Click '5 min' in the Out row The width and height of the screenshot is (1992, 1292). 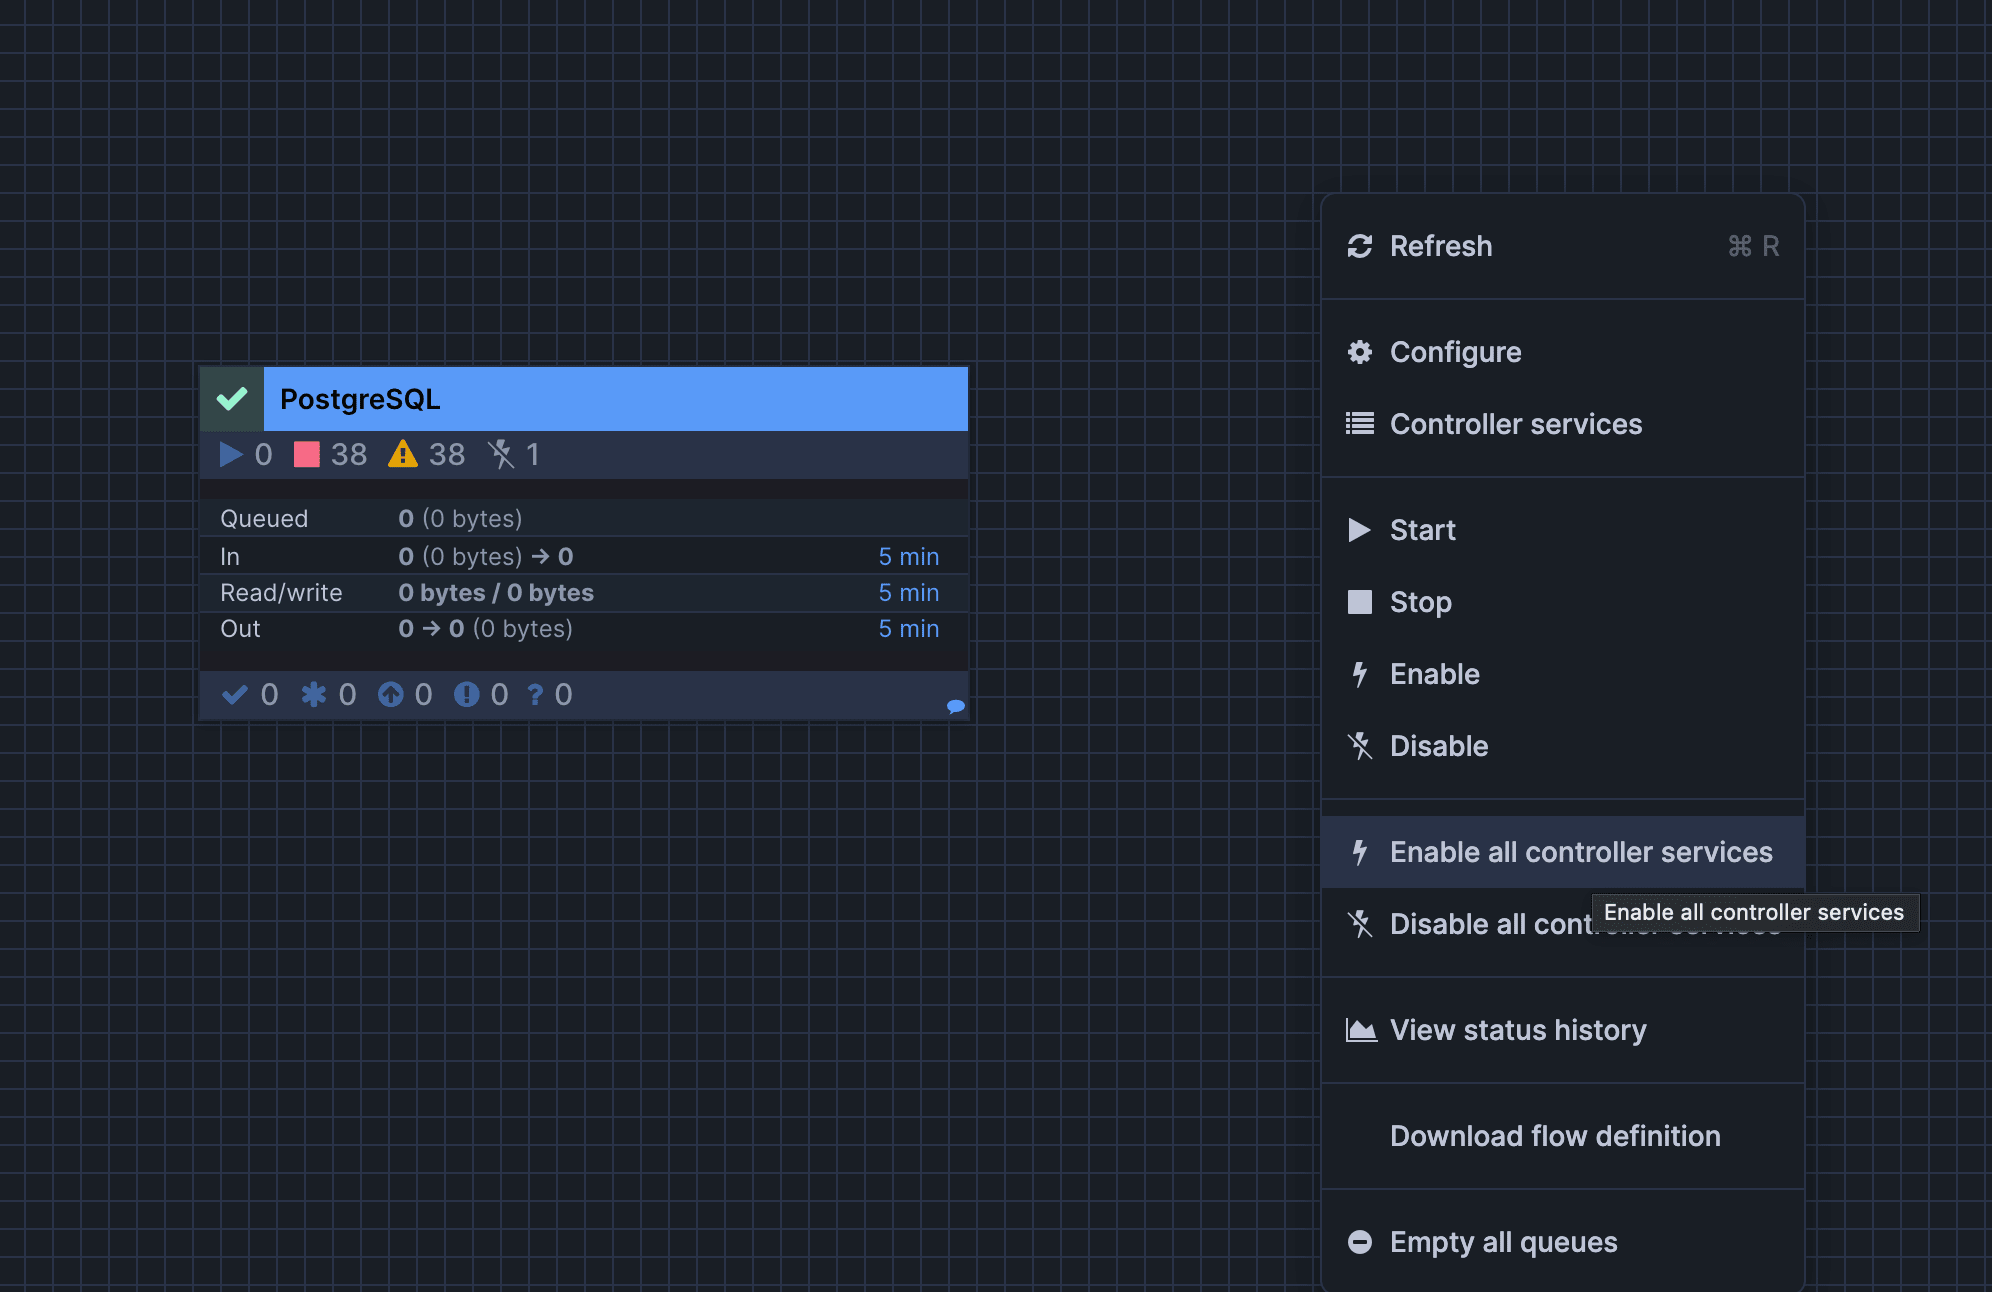point(909,629)
